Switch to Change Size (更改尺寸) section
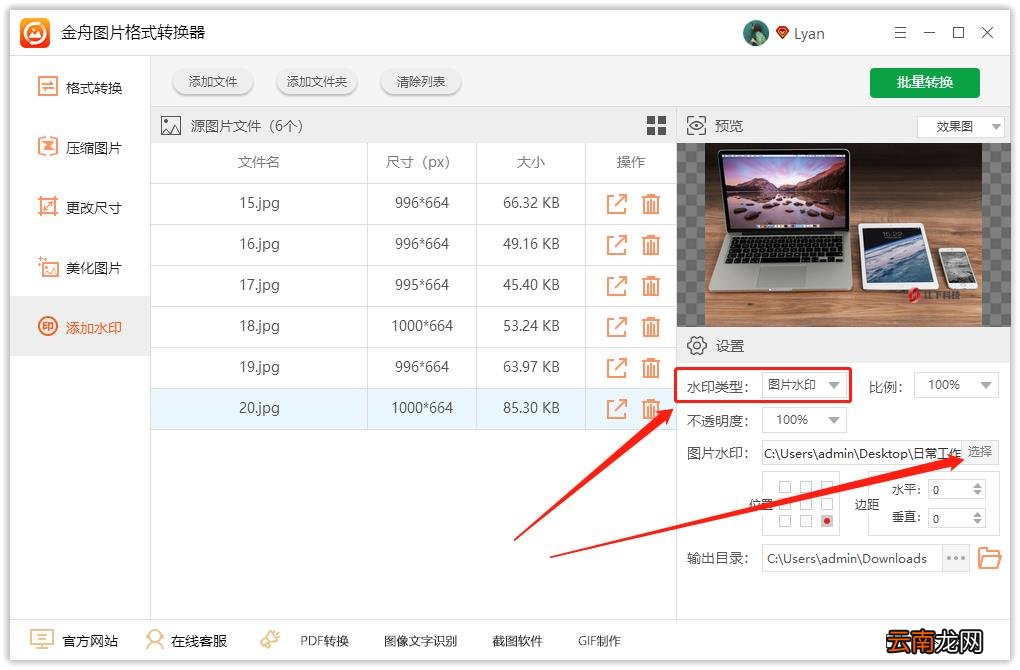1020x670 pixels. pyautogui.click(x=80, y=208)
